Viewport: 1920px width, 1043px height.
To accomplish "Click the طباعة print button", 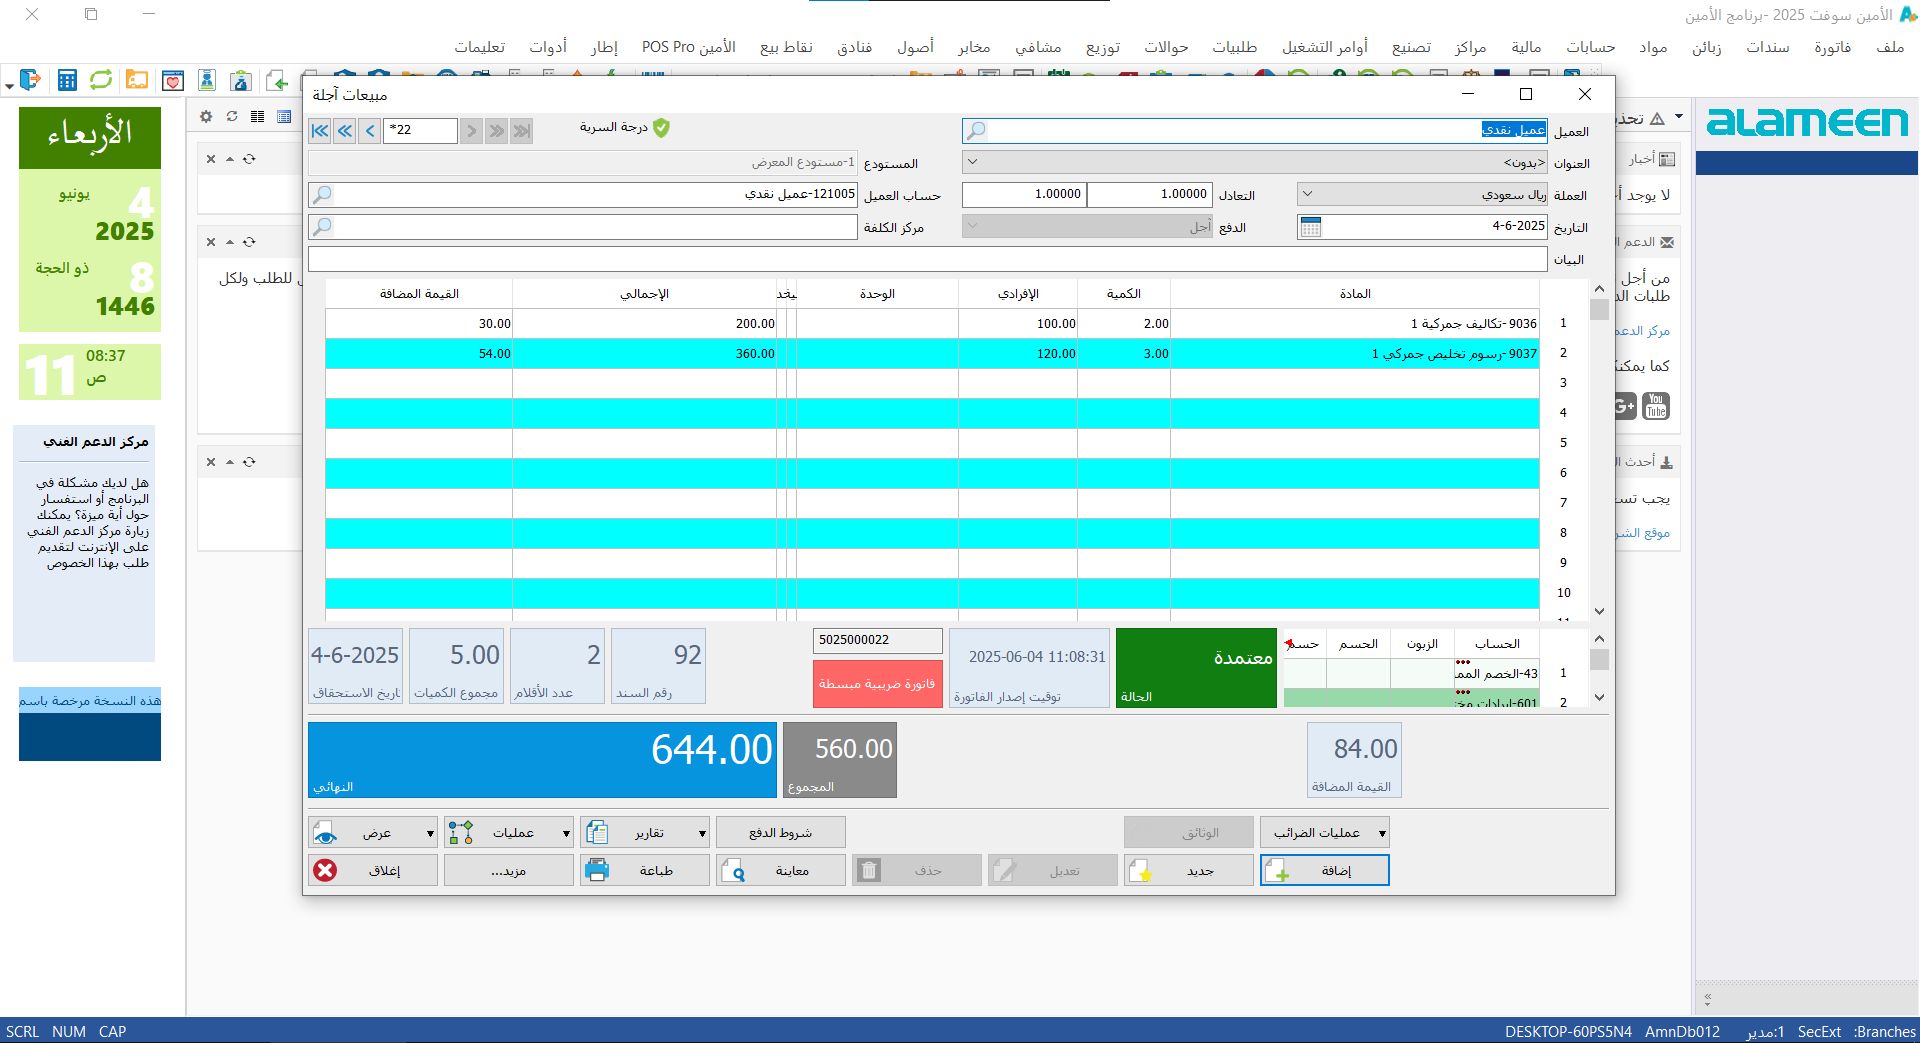I will [645, 871].
